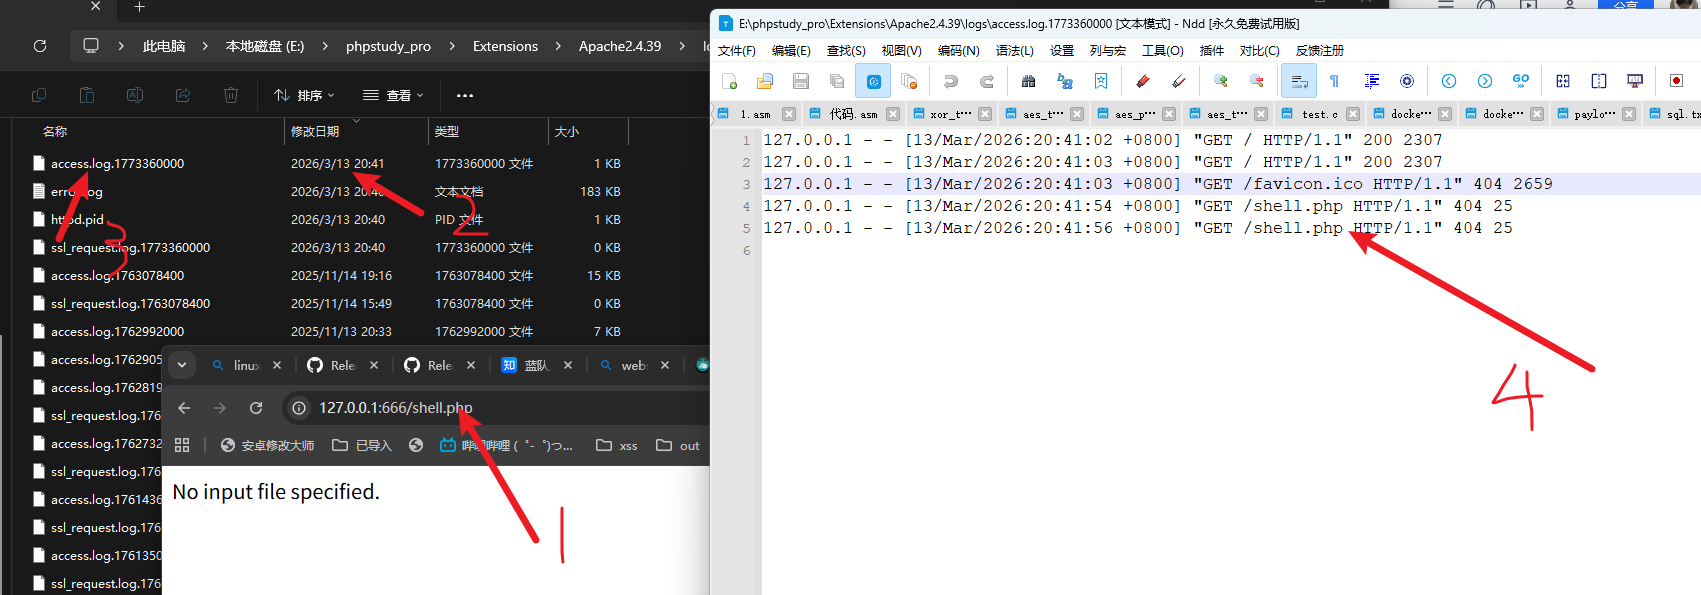This screenshot has height=595, width=1701.
Task: Toggle show all characters pilcrow icon
Action: point(1334,81)
